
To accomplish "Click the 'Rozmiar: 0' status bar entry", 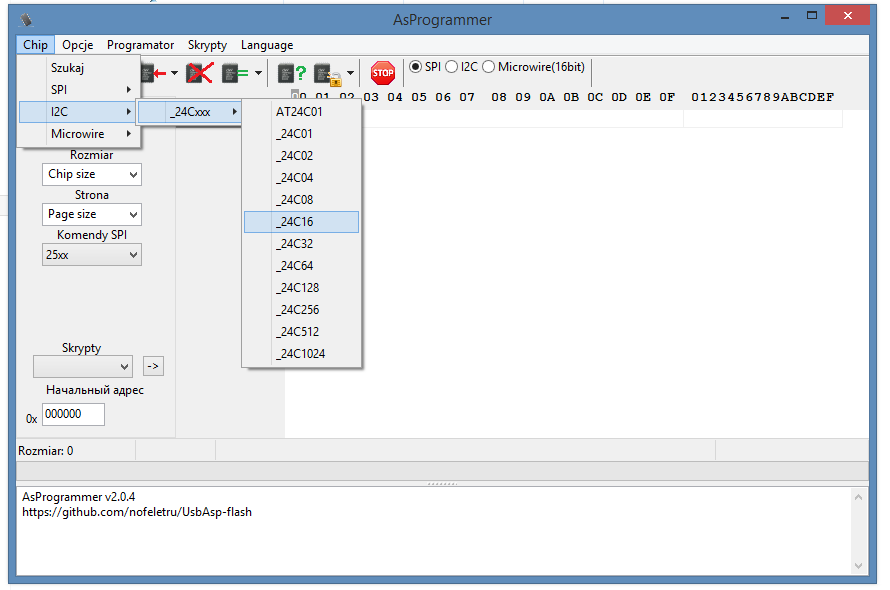I will click(x=45, y=451).
